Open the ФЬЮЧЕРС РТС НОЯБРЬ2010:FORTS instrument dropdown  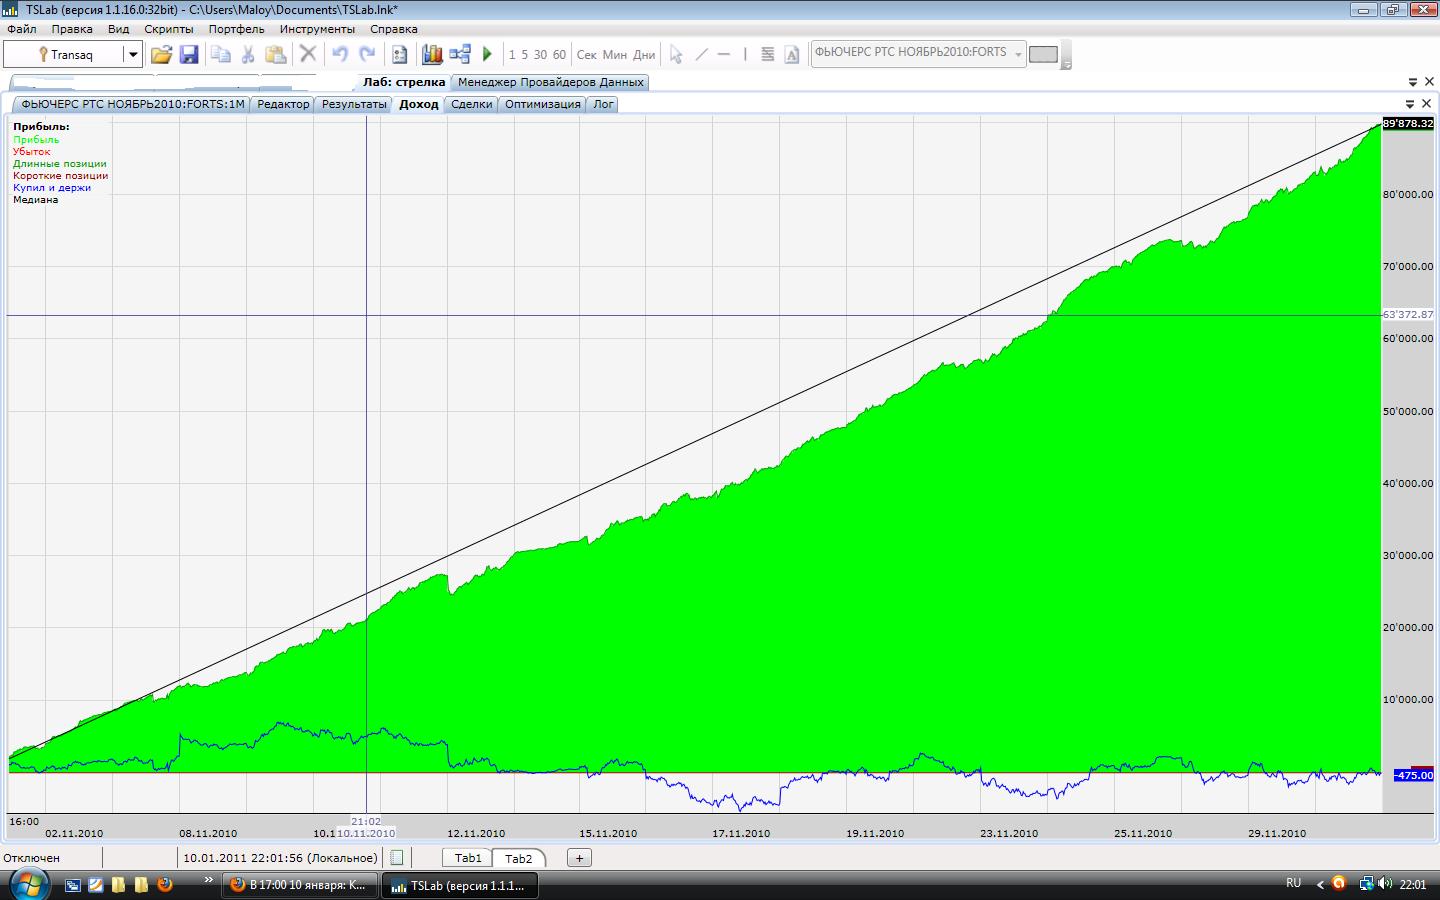click(x=1018, y=54)
